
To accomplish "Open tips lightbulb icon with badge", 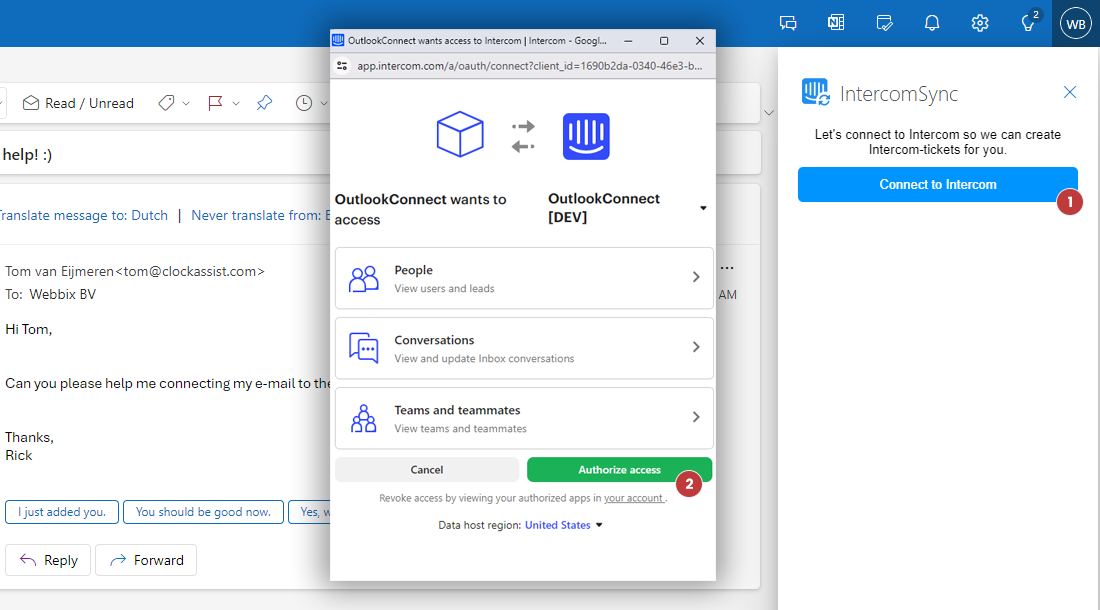I will (1029, 22).
